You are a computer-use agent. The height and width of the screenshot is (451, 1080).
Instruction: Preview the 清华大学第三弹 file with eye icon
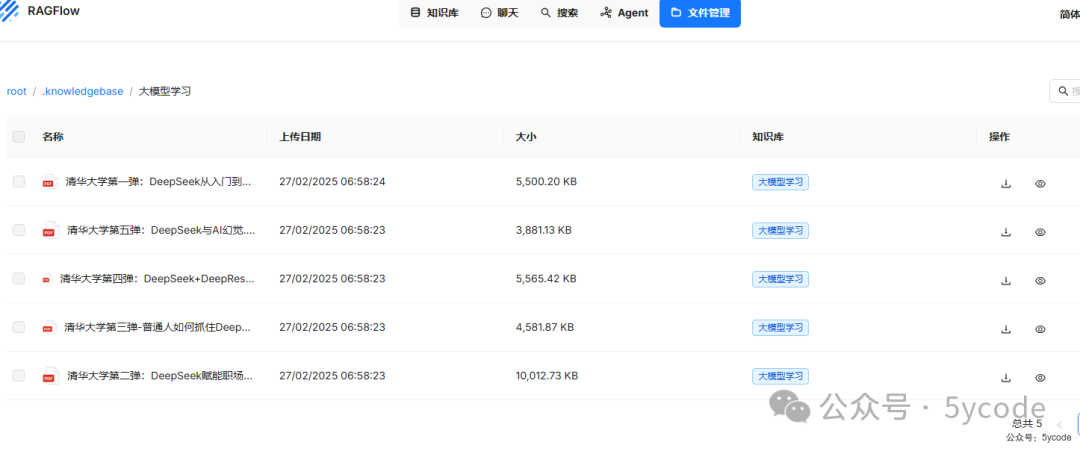(1040, 329)
